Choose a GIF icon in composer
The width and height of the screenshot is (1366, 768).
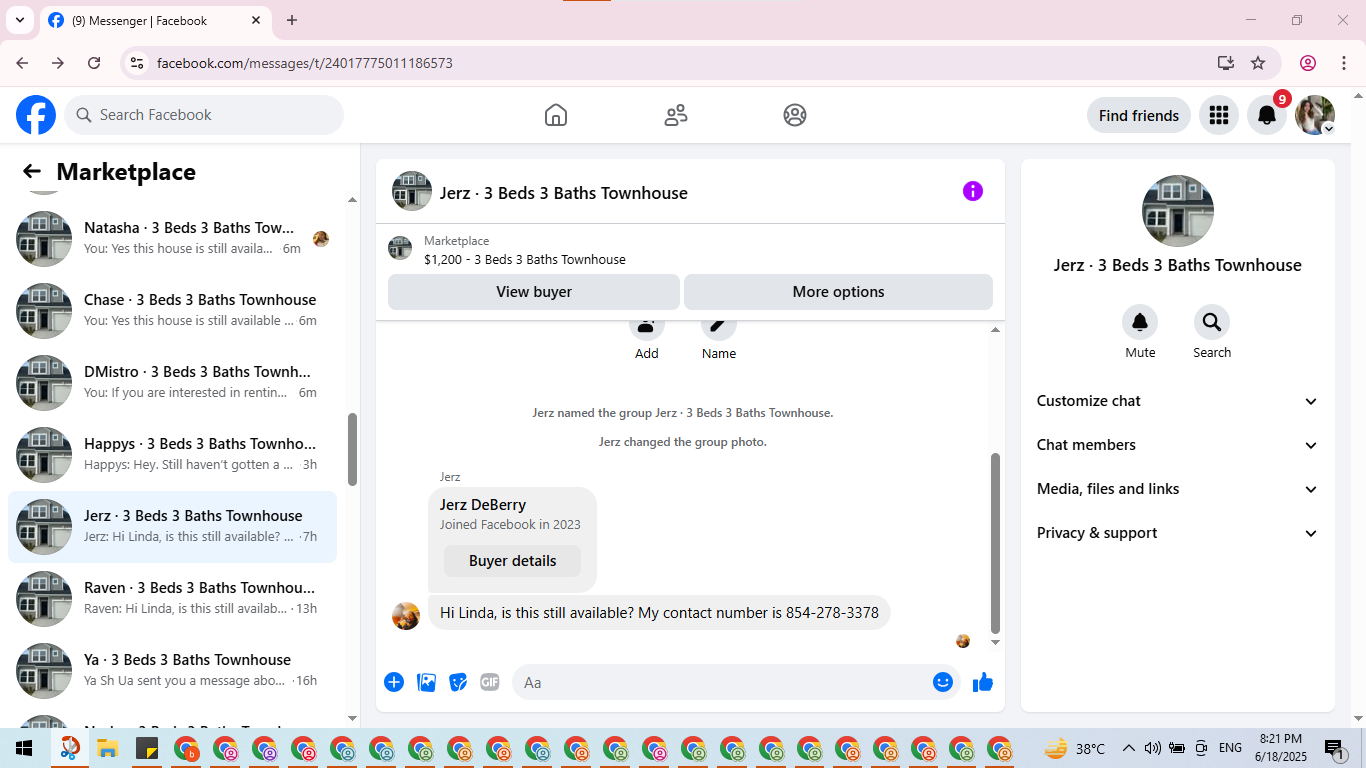[x=490, y=682]
